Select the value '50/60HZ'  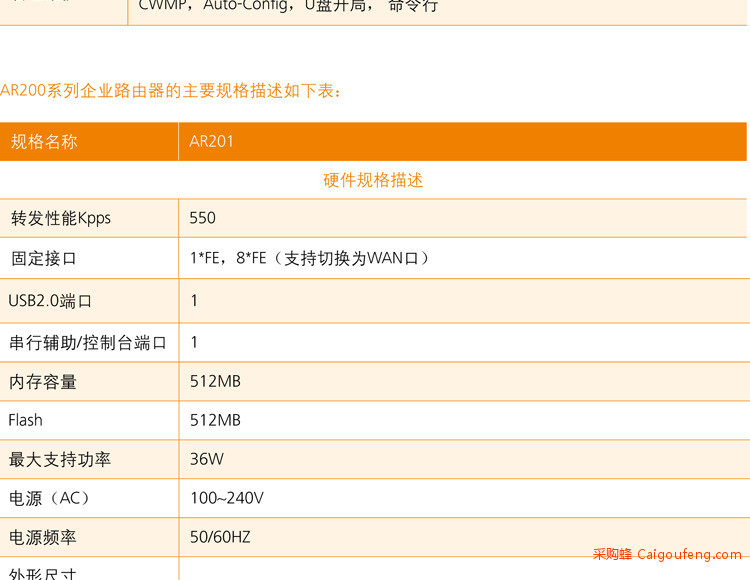(220, 537)
